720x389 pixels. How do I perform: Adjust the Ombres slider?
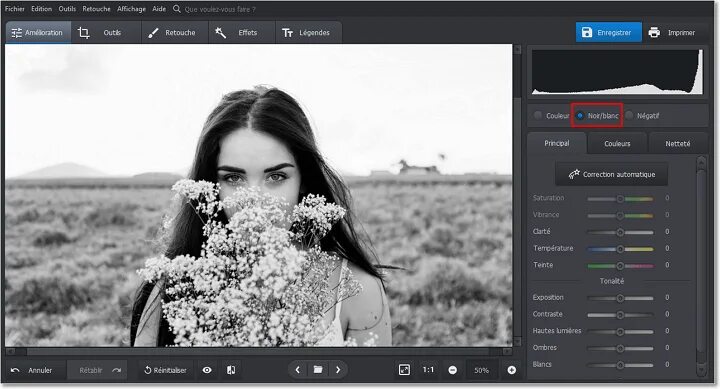620,348
